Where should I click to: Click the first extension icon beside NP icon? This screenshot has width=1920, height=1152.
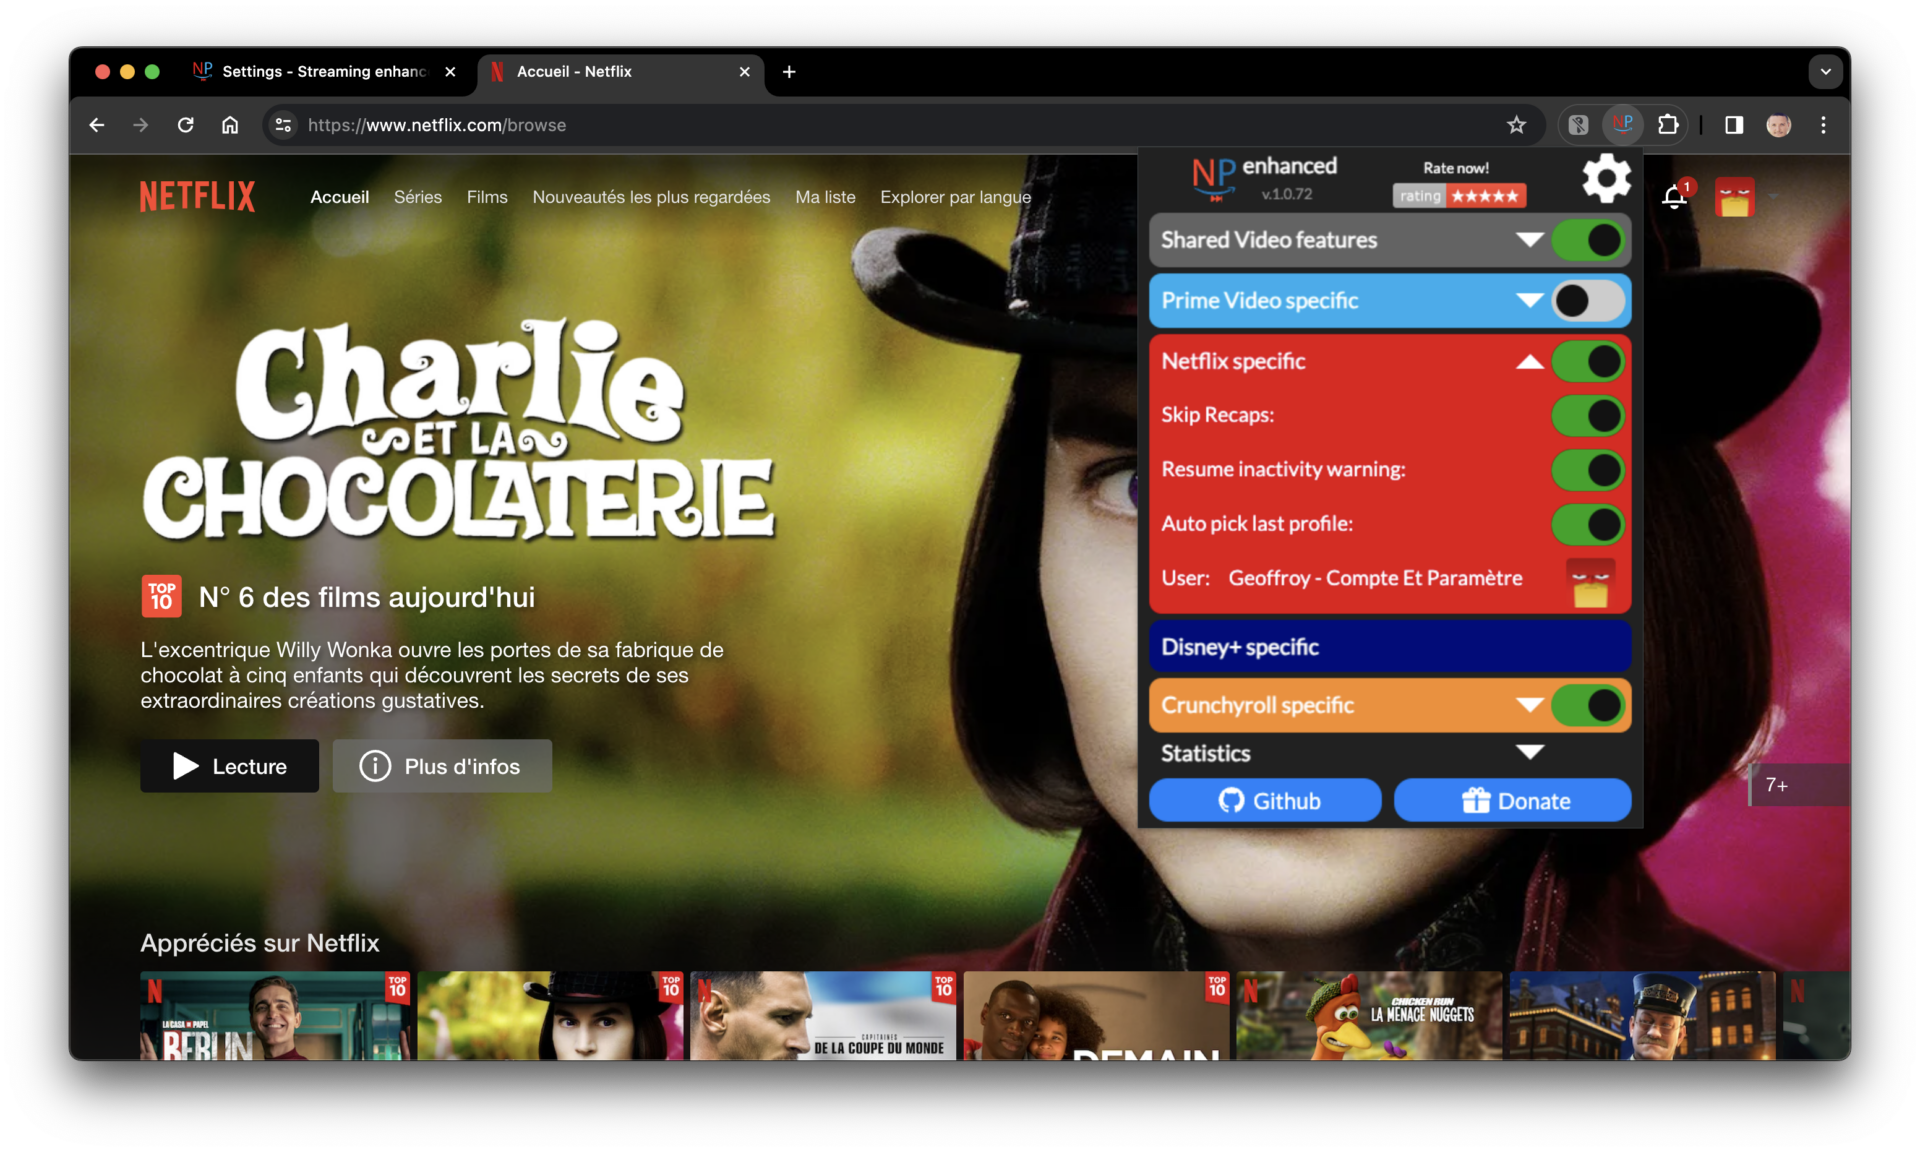(1577, 125)
